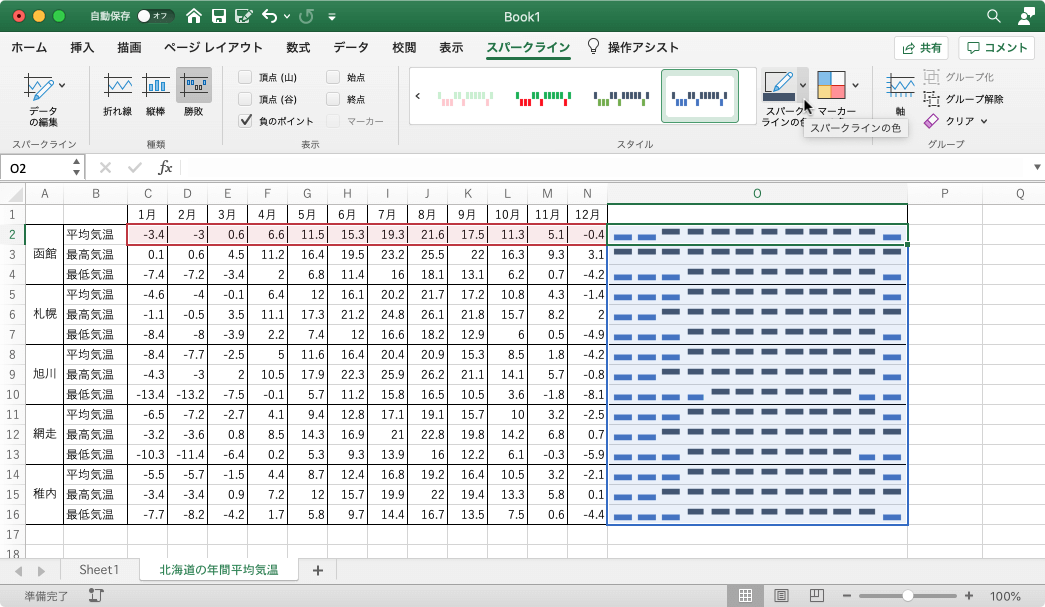Open the 挿入 tab

click(x=82, y=47)
